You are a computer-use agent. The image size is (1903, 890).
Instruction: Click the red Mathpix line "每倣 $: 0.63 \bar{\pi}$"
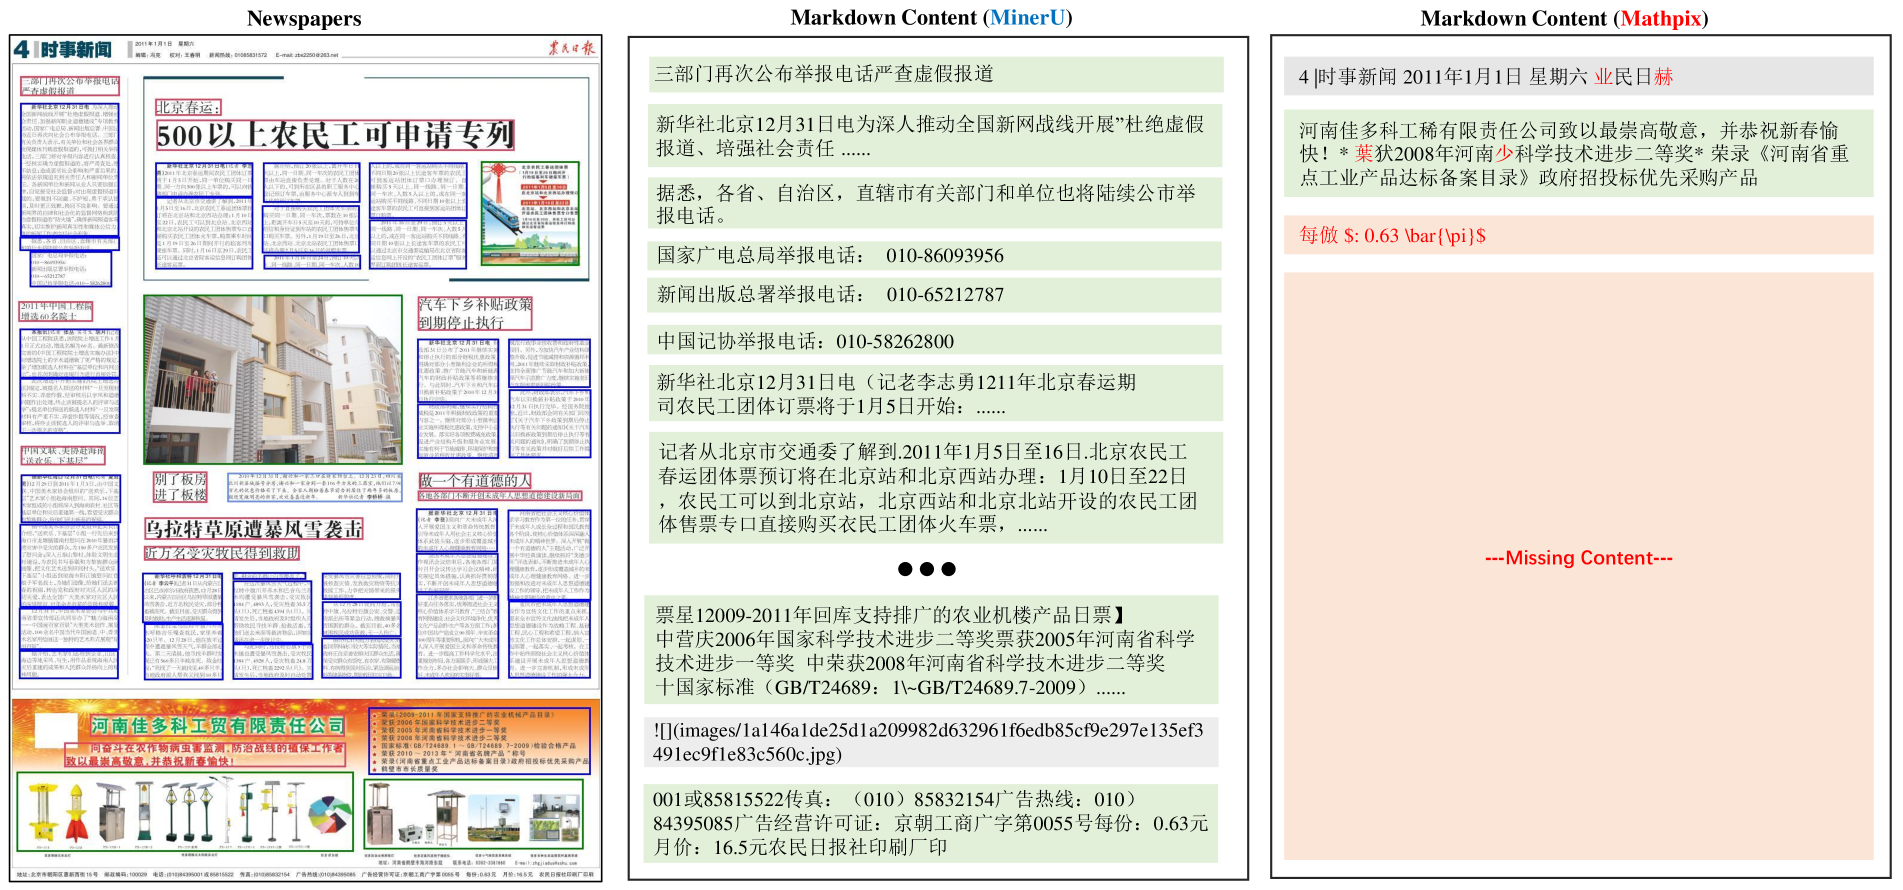[1579, 235]
